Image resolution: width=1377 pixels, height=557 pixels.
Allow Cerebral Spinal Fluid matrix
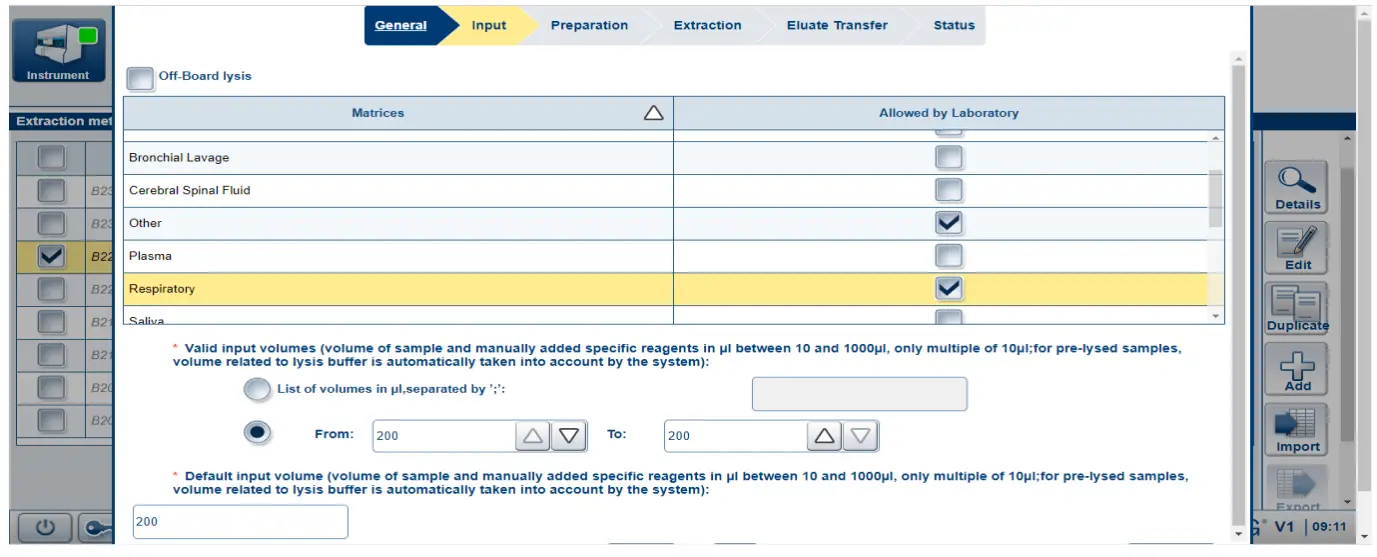(x=948, y=190)
